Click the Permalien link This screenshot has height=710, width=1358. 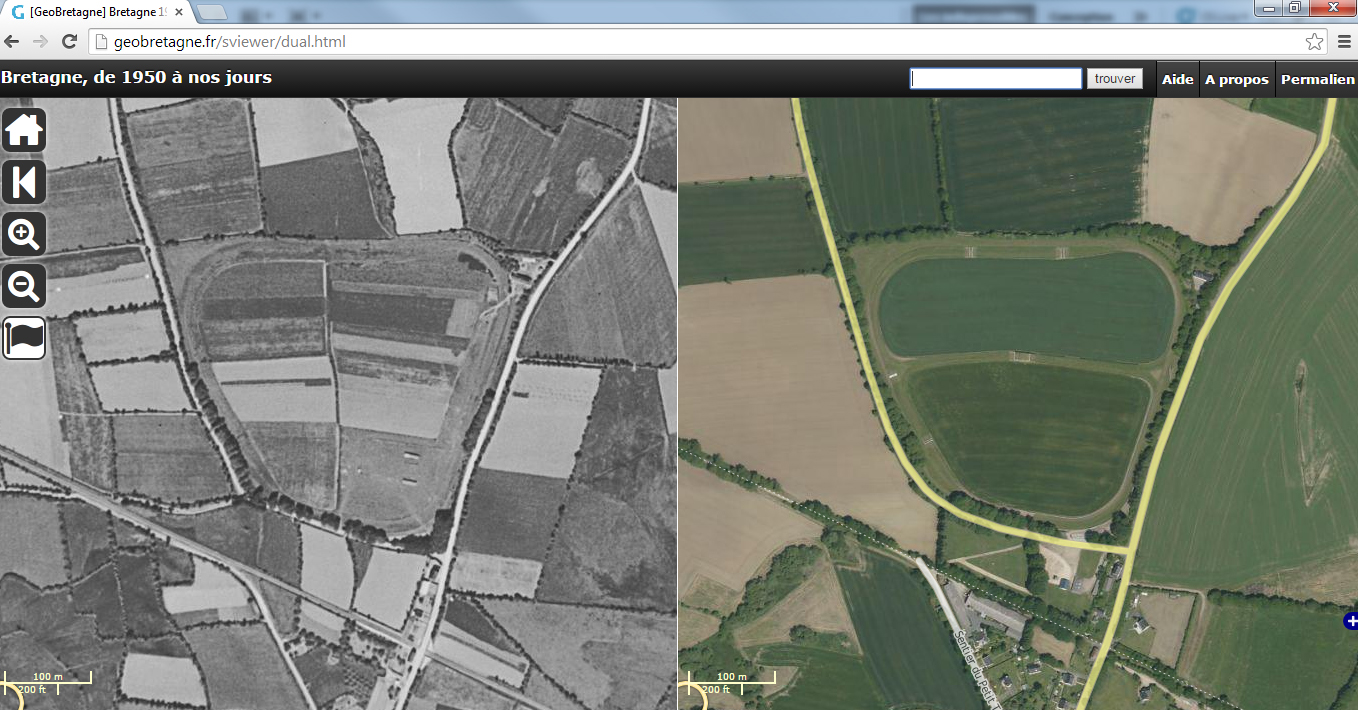[1317, 79]
